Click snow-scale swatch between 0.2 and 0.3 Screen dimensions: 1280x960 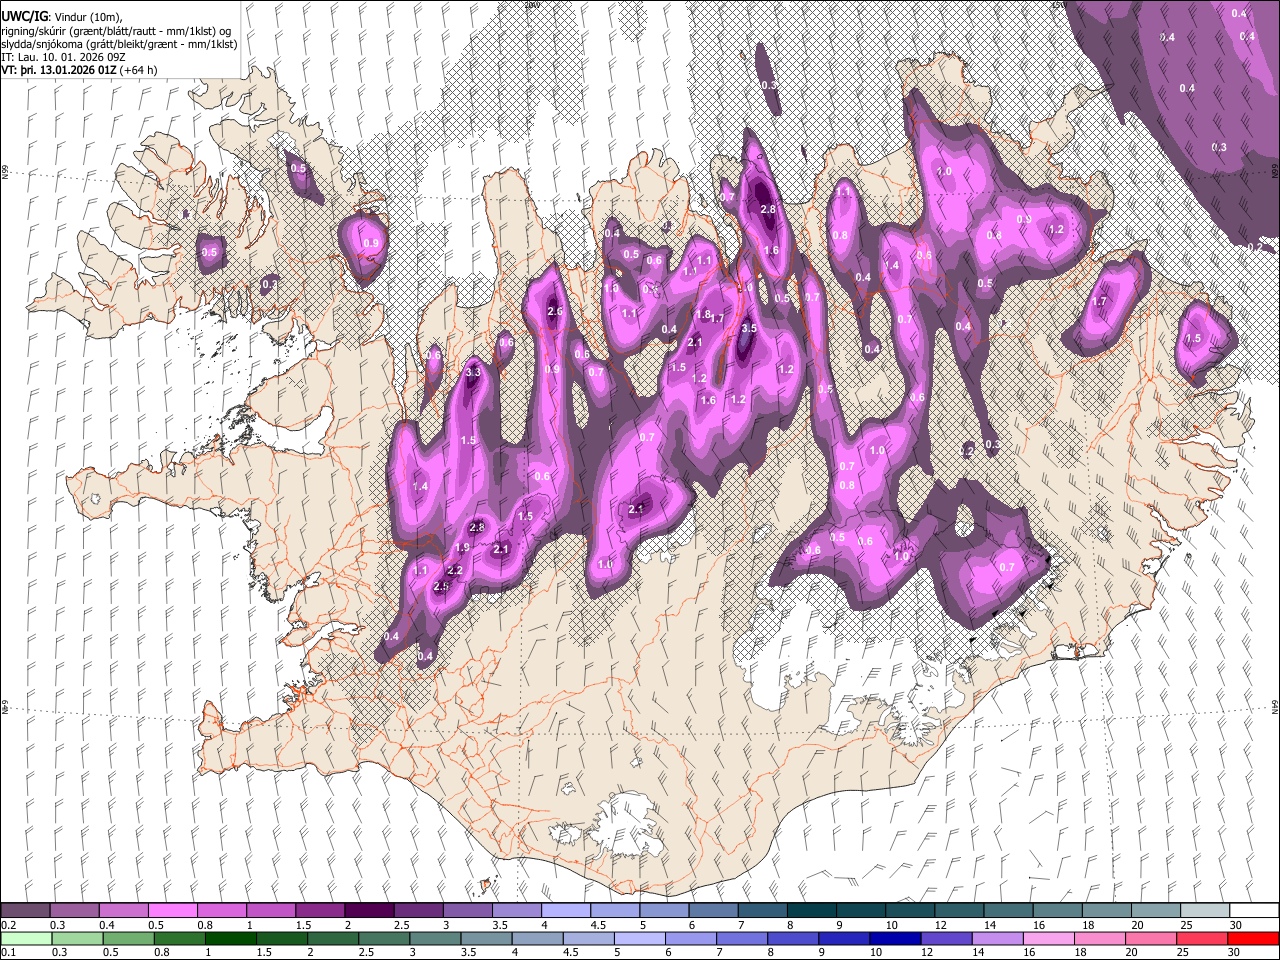[x=26, y=910]
